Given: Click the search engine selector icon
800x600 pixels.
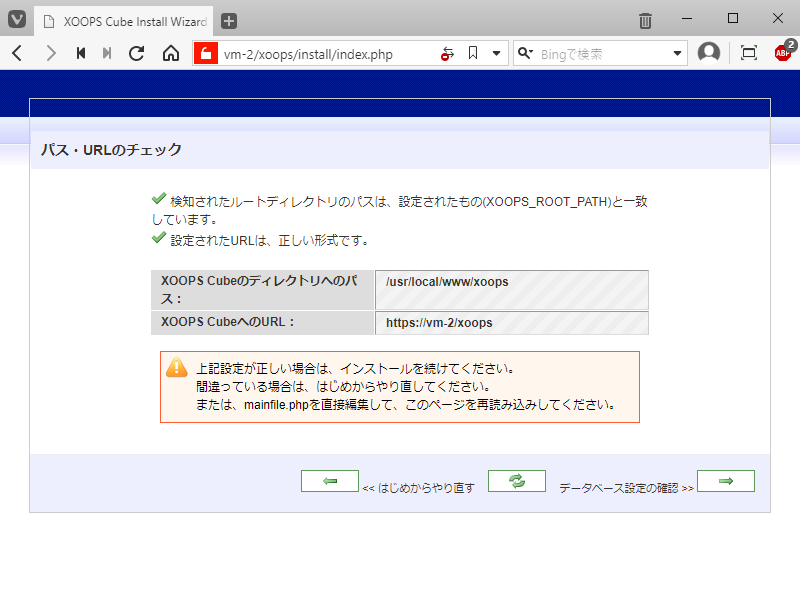Looking at the screenshot, I should 525,53.
